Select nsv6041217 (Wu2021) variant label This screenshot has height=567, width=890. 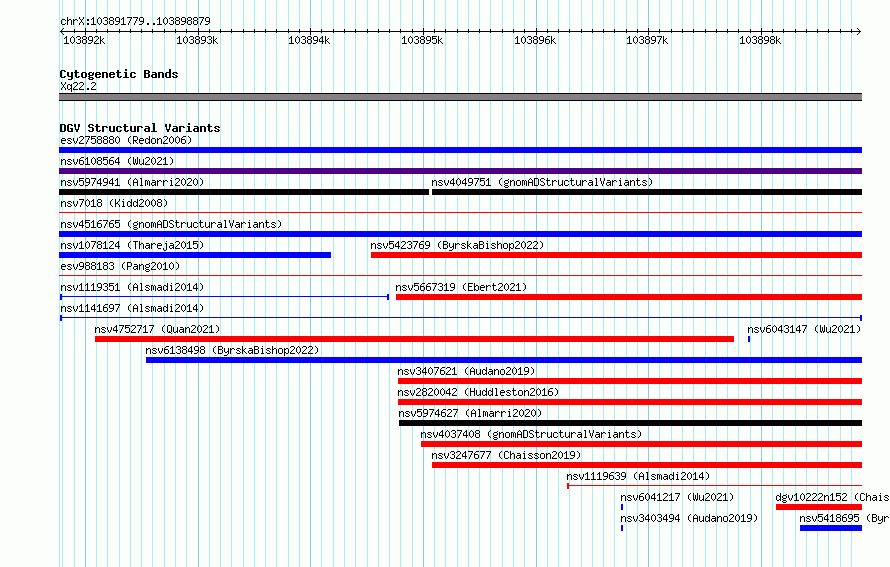click(677, 497)
